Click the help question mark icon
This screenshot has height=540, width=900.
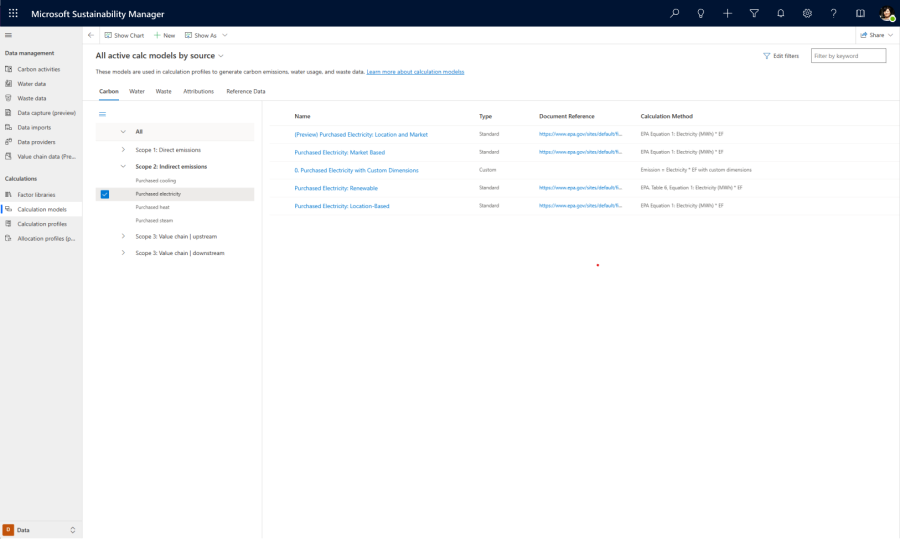833,13
